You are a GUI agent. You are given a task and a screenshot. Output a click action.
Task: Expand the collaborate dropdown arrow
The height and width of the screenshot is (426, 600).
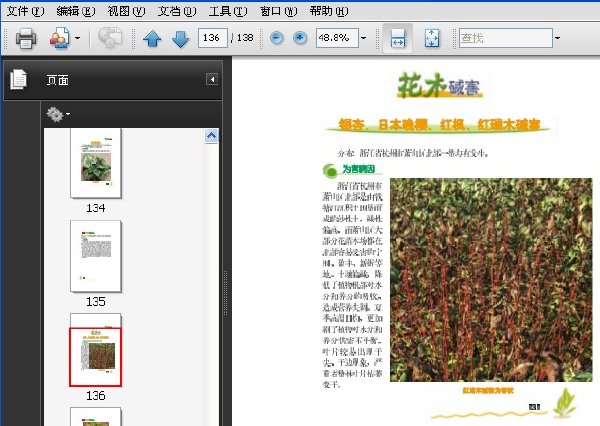click(78, 38)
